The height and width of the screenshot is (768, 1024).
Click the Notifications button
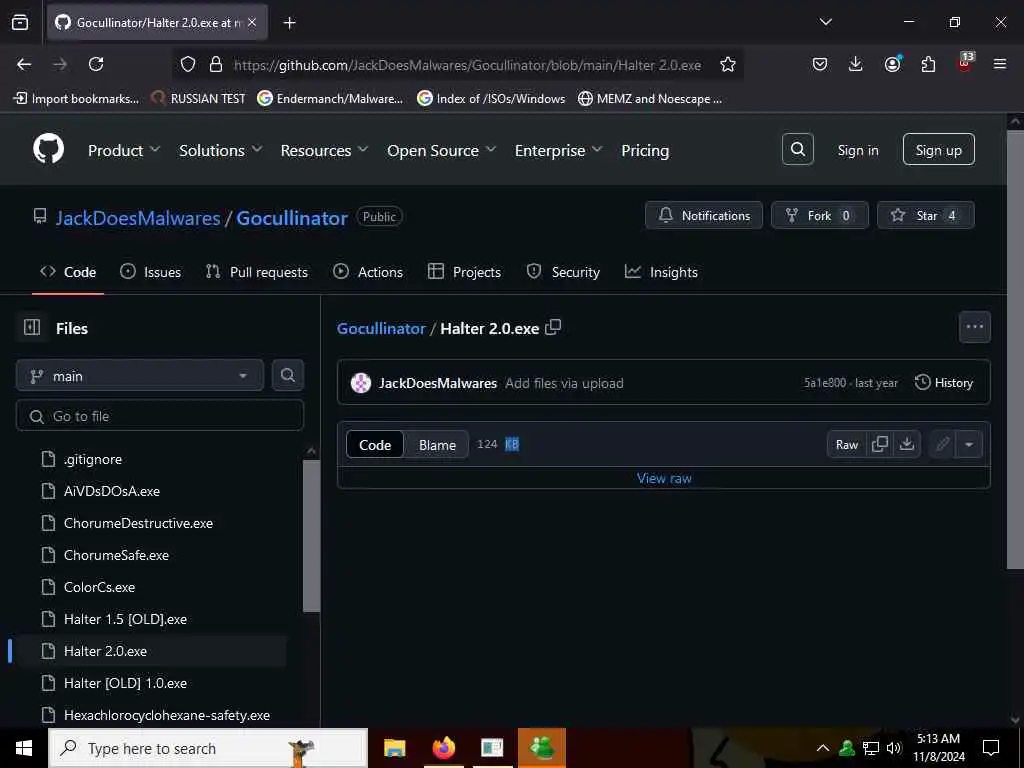click(703, 215)
